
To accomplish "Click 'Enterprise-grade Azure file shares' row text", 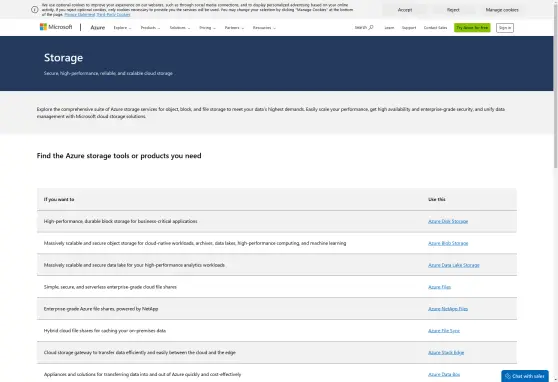I will (x=101, y=309).
